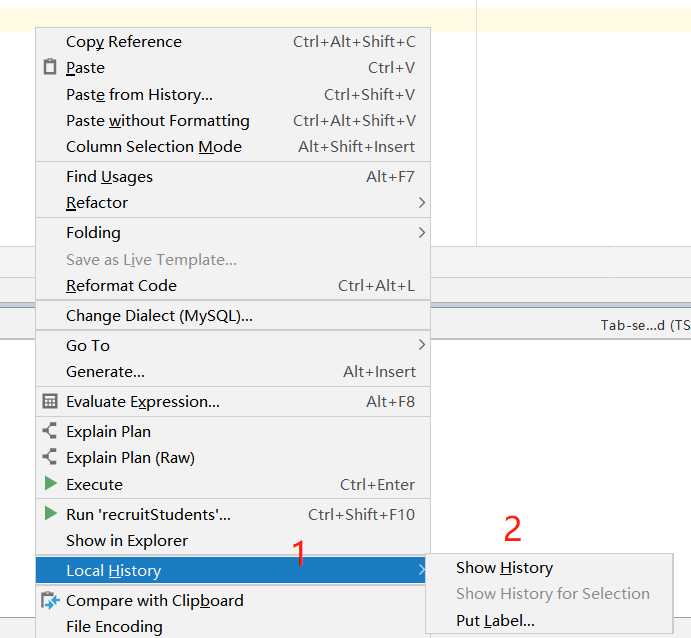Click the Evaluate Expression calculator icon
The width and height of the screenshot is (691, 638).
point(50,401)
